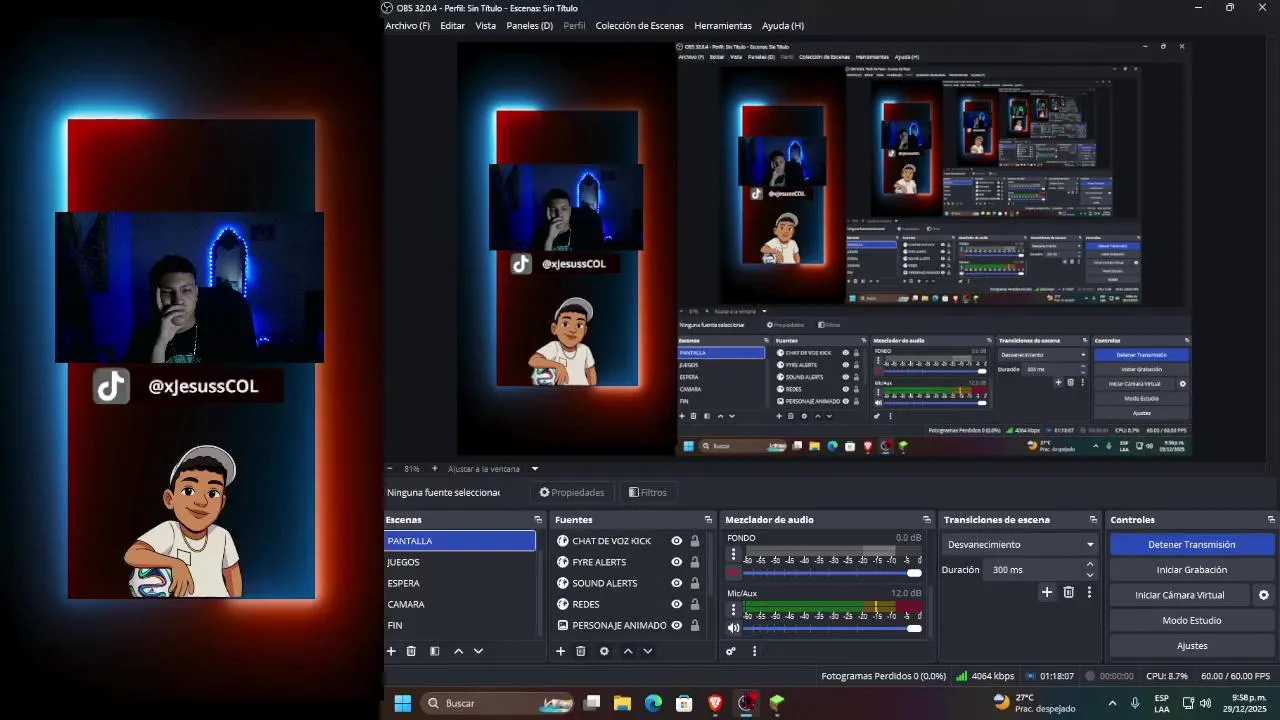Image resolution: width=1280 pixels, height=720 pixels.
Task: Hide REDES source
Action: pyautogui.click(x=676, y=604)
